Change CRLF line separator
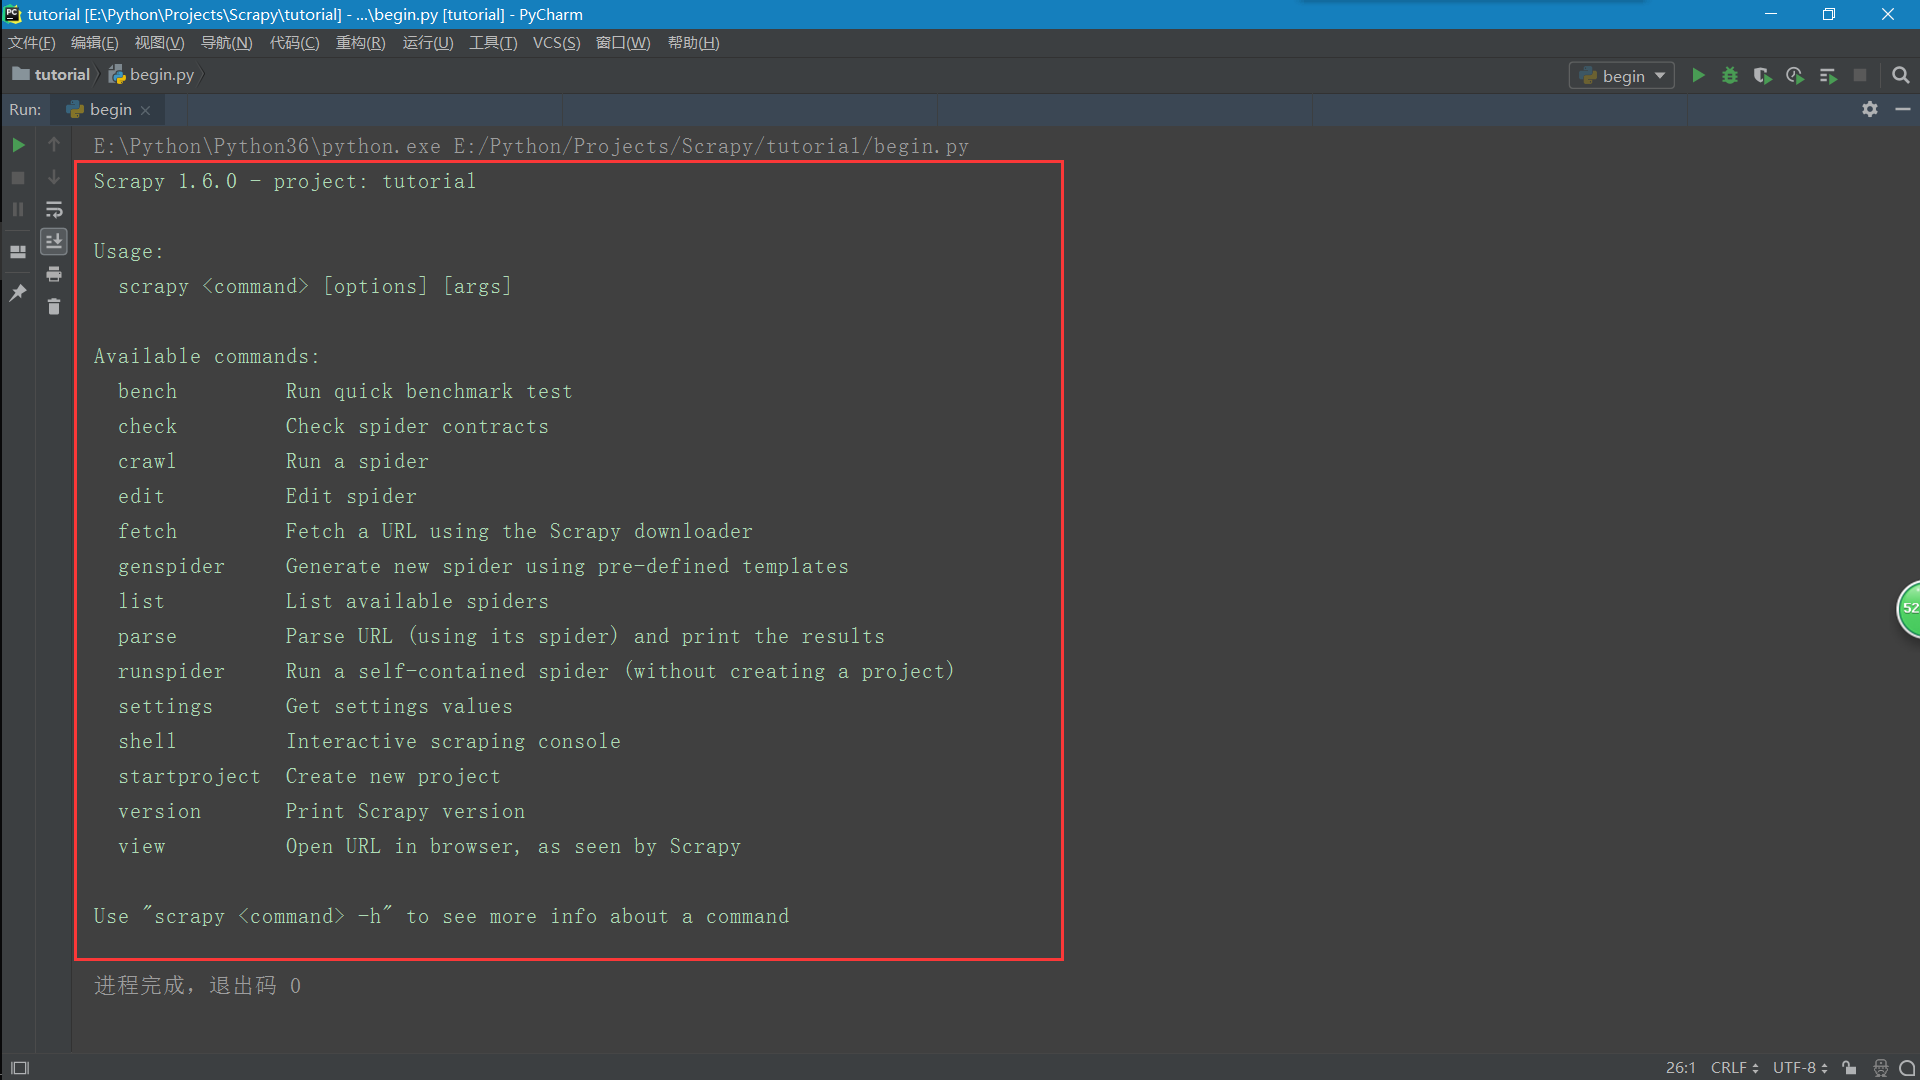The image size is (1920, 1080). point(1734,1067)
